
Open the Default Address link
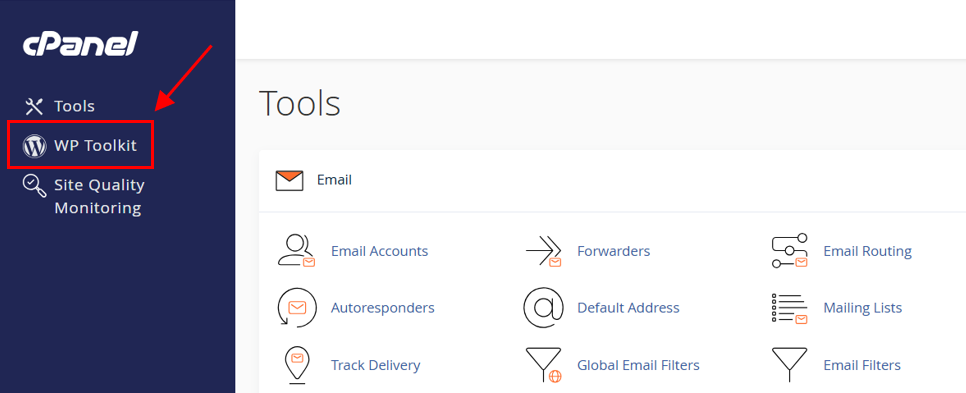(628, 307)
